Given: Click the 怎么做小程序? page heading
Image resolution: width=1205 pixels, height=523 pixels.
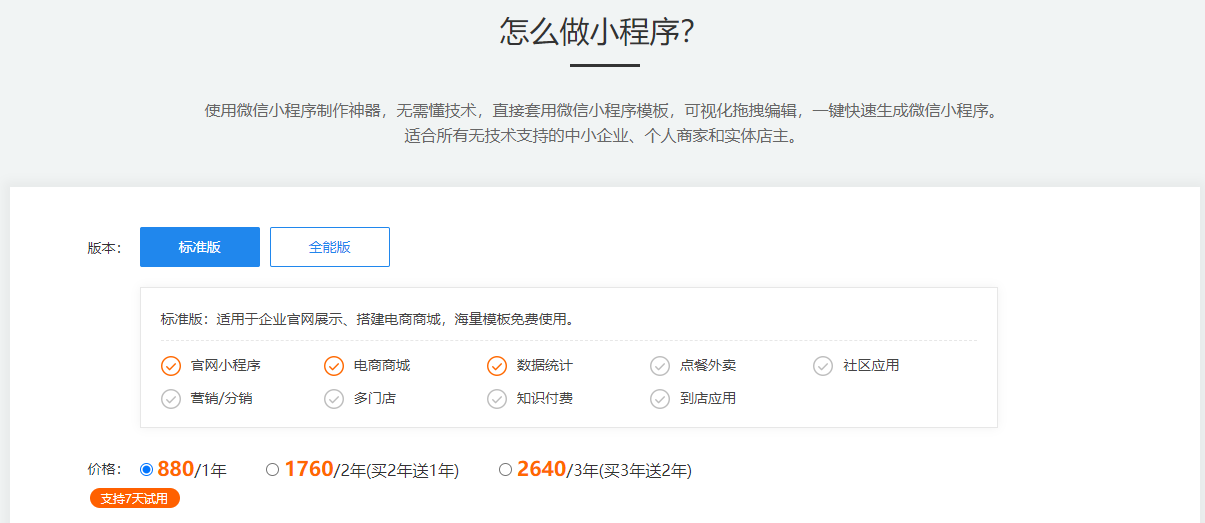Looking at the screenshot, I should coord(597,32).
